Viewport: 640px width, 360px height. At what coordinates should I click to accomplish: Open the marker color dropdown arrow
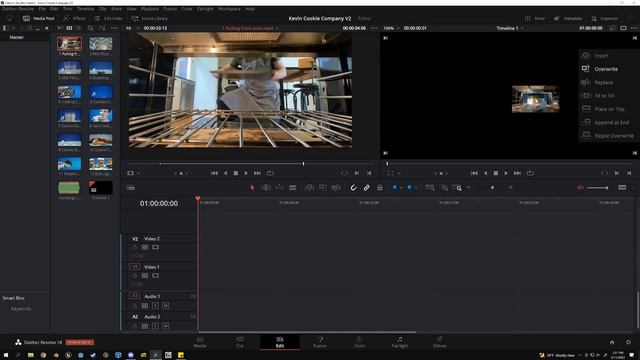(416, 188)
